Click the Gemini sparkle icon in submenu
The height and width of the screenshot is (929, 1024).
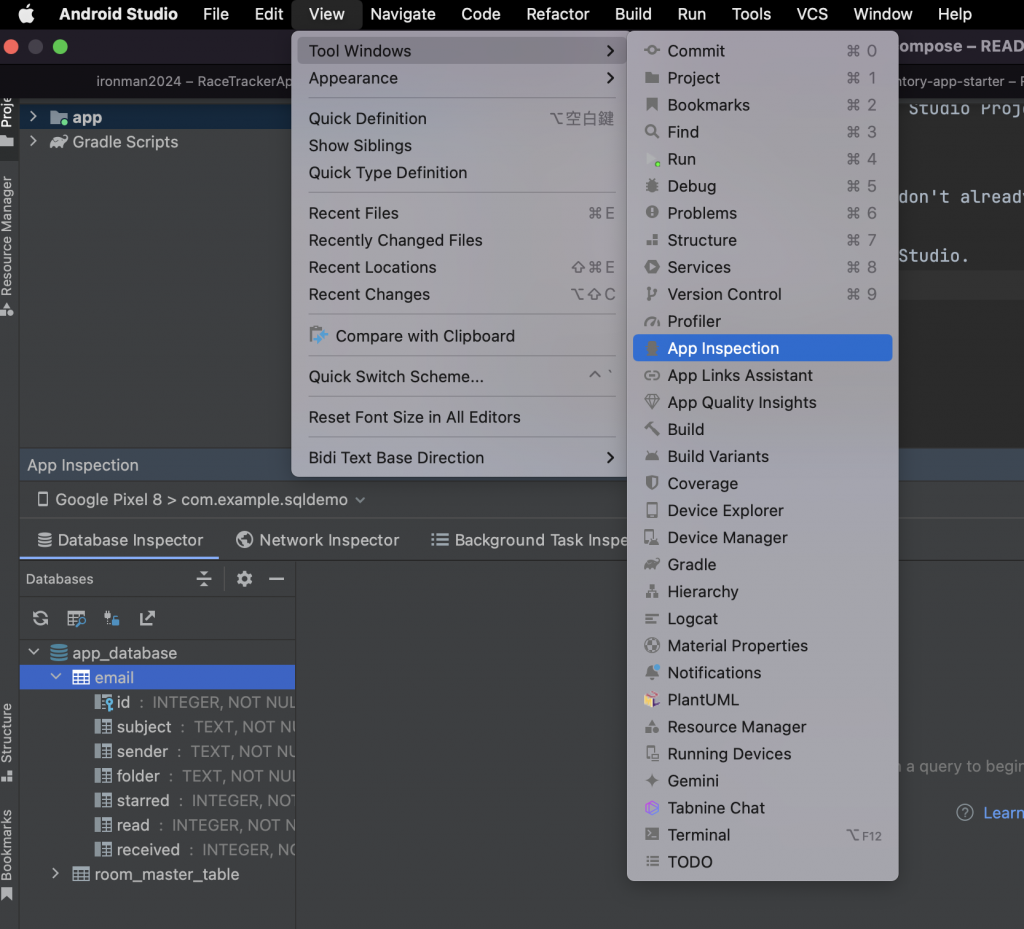652,780
